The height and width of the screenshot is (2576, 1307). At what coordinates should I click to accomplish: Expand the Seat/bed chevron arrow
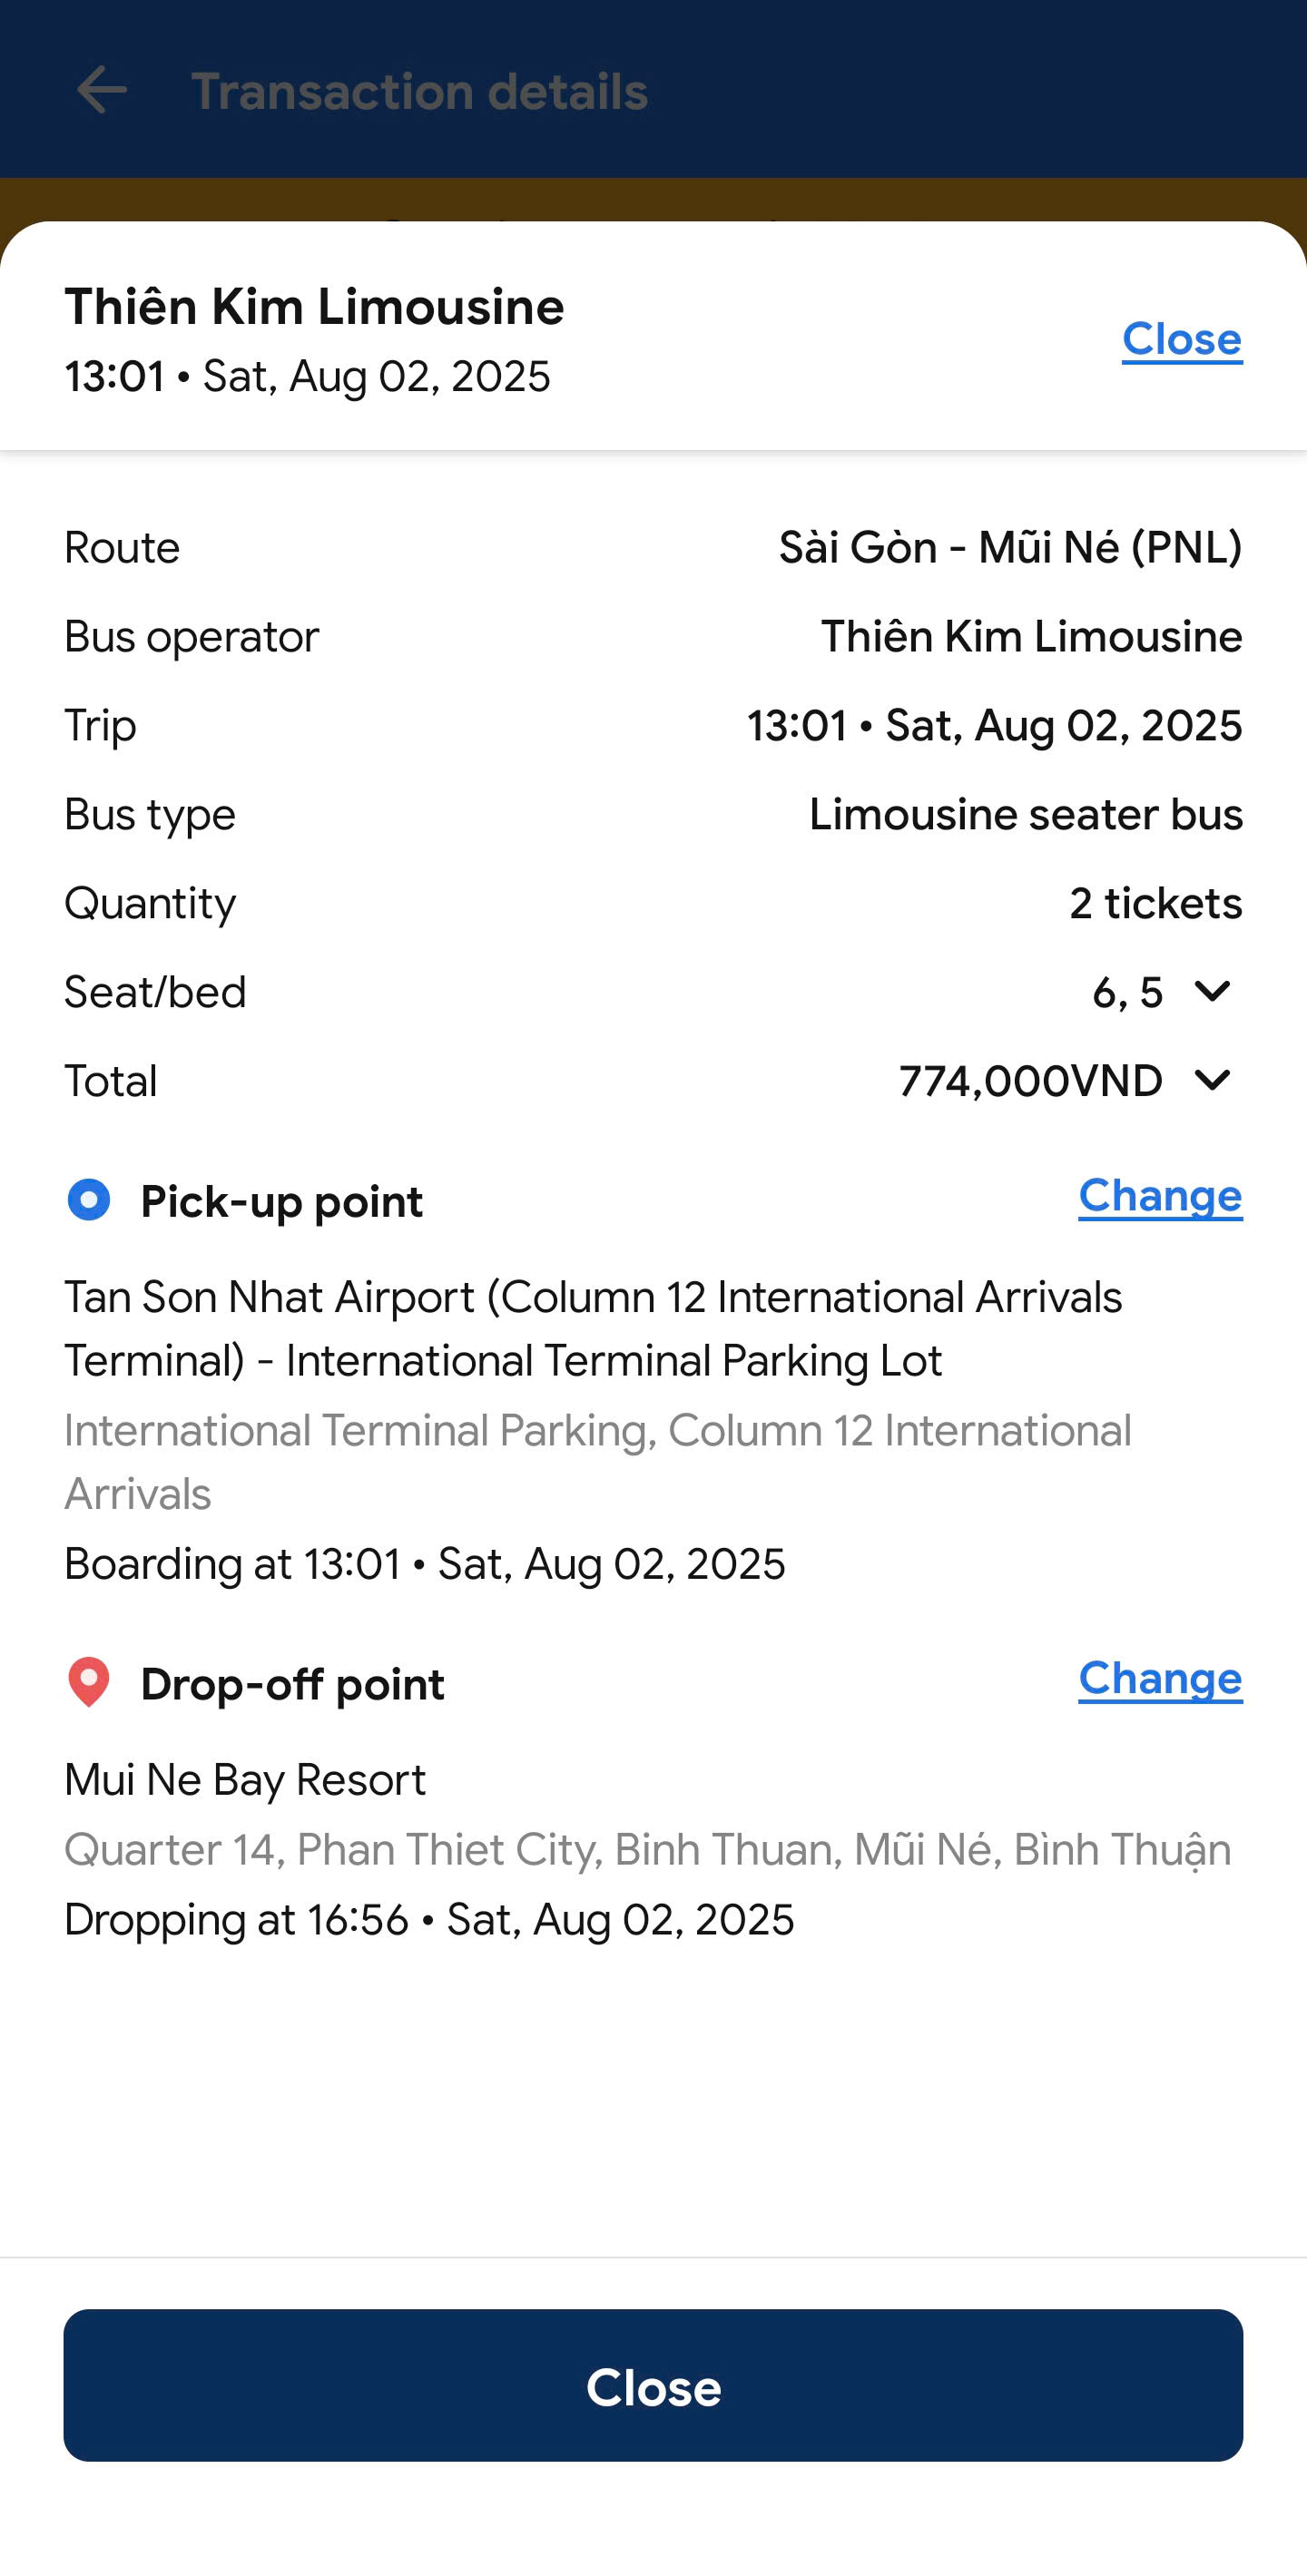[x=1212, y=992]
